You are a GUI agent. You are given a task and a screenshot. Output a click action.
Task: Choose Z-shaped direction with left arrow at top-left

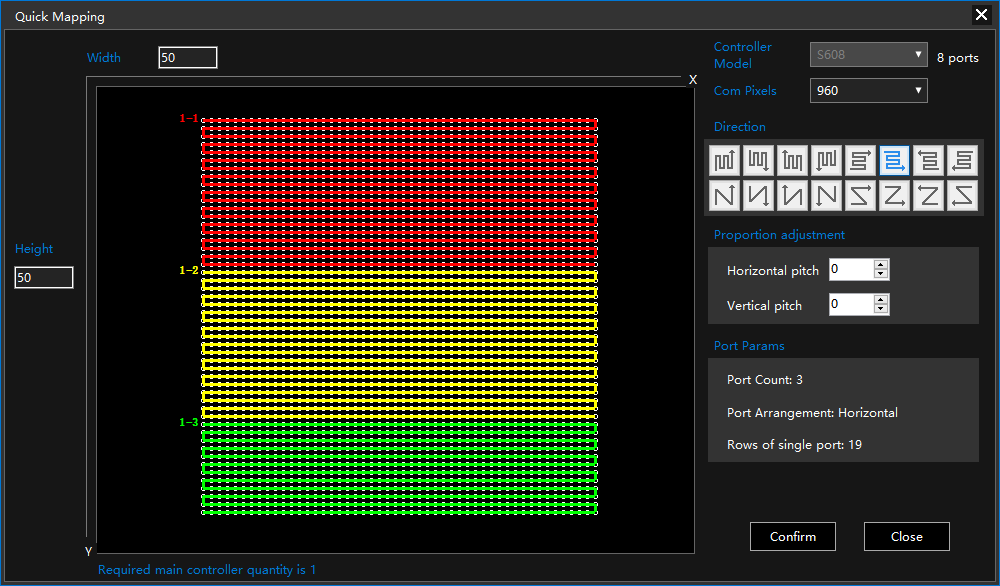click(x=929, y=195)
